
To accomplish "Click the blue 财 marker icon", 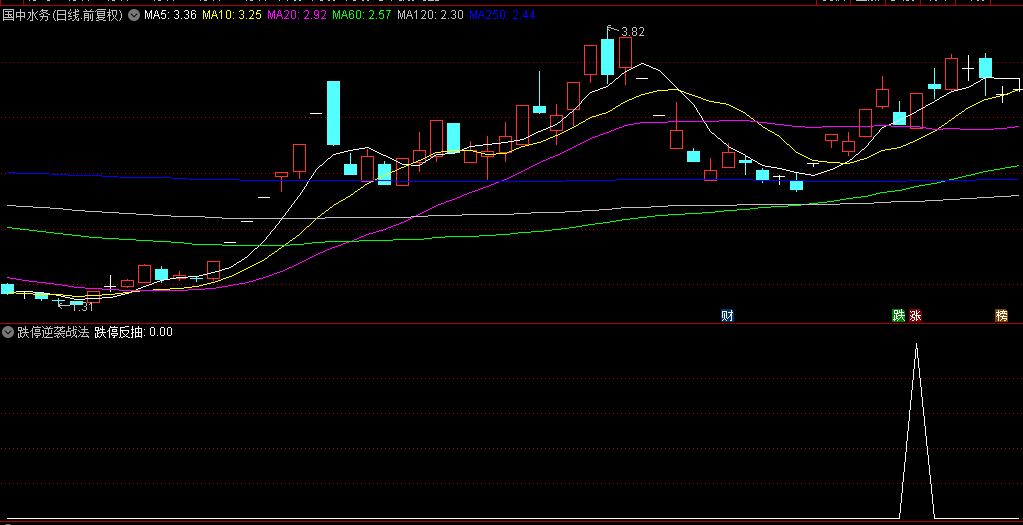I will 727,316.
